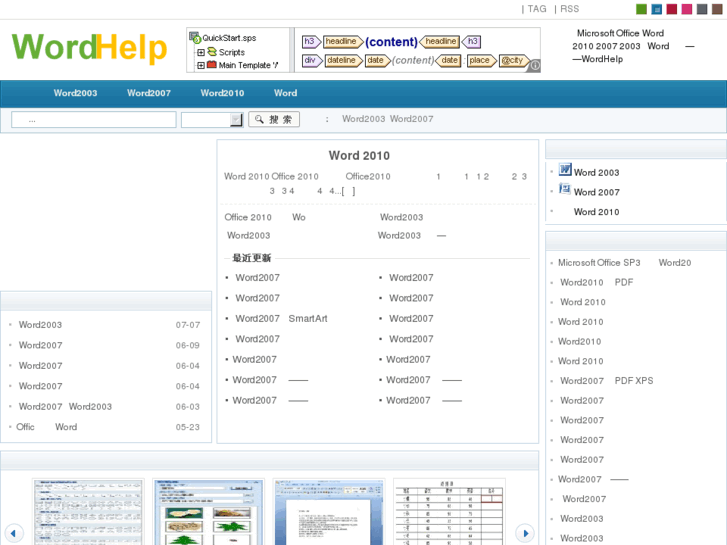Viewport: 727px width, 545px height.
Task: Click the banner ad info icon
Action: (x=535, y=65)
